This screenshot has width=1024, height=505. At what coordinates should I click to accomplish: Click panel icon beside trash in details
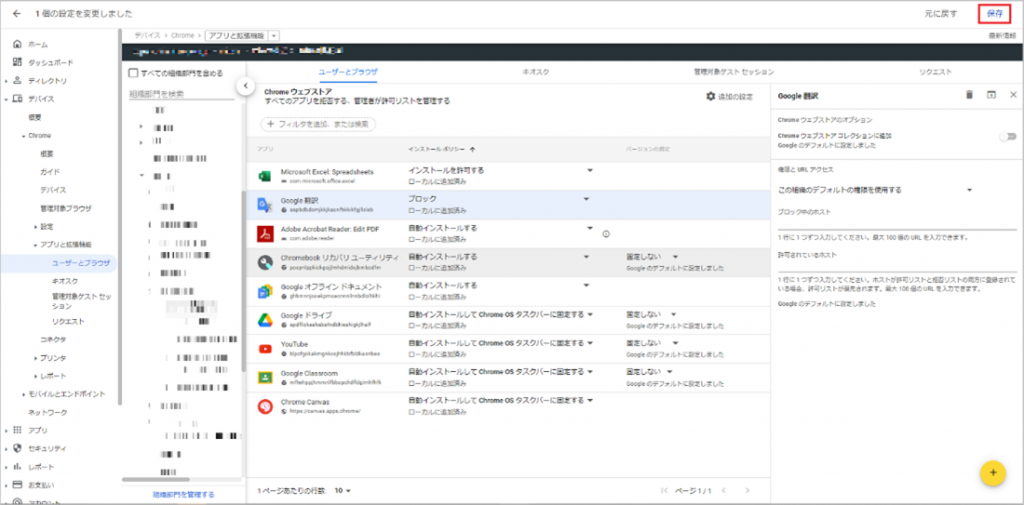click(x=991, y=95)
